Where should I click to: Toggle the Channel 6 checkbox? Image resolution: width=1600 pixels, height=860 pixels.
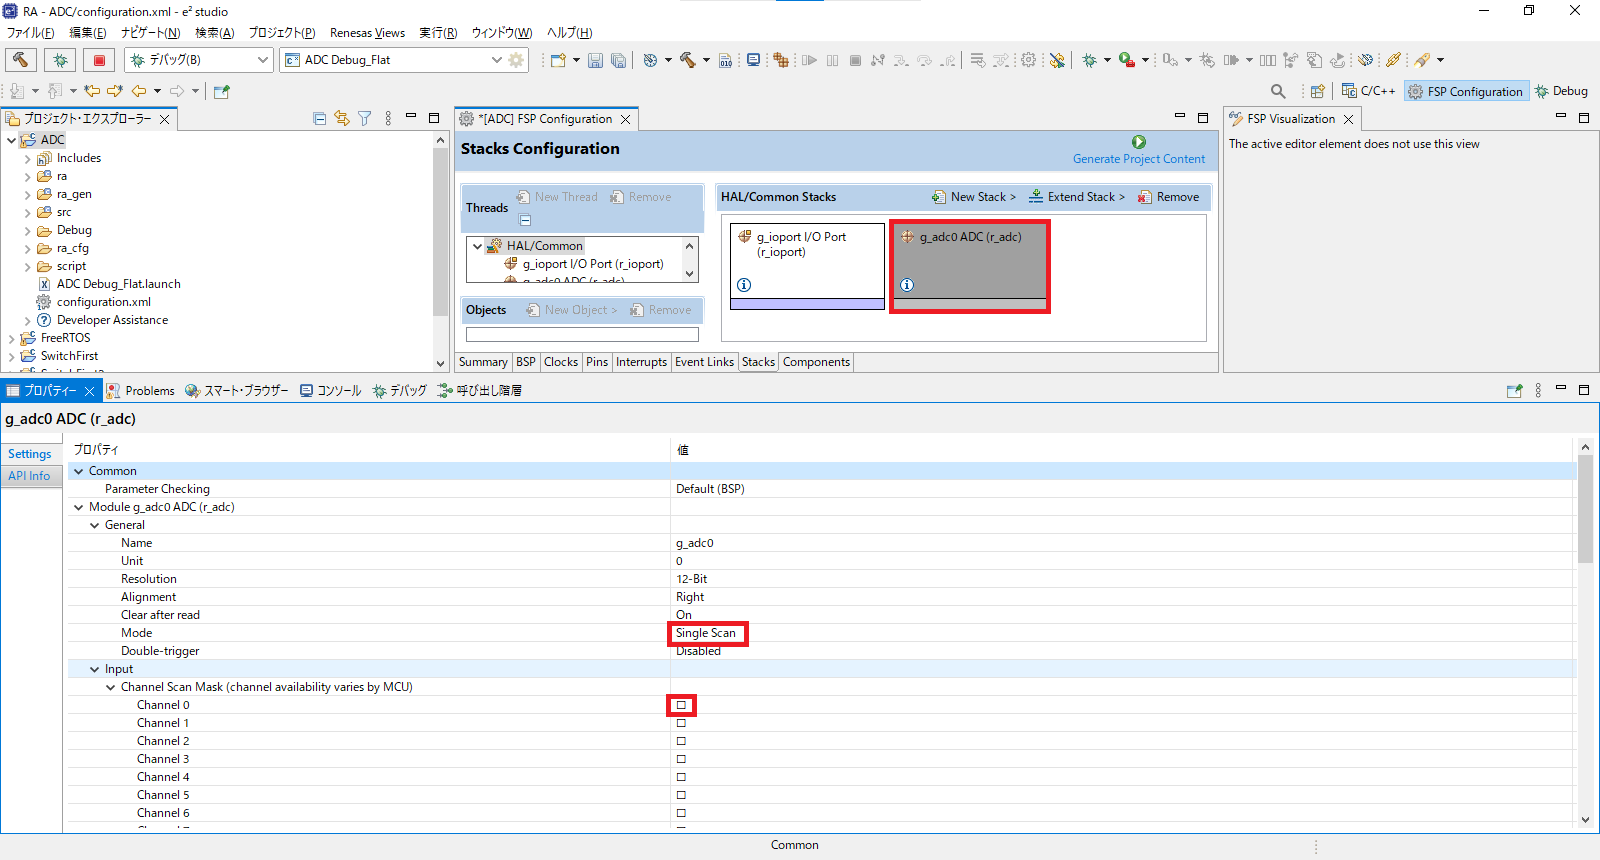[681, 813]
